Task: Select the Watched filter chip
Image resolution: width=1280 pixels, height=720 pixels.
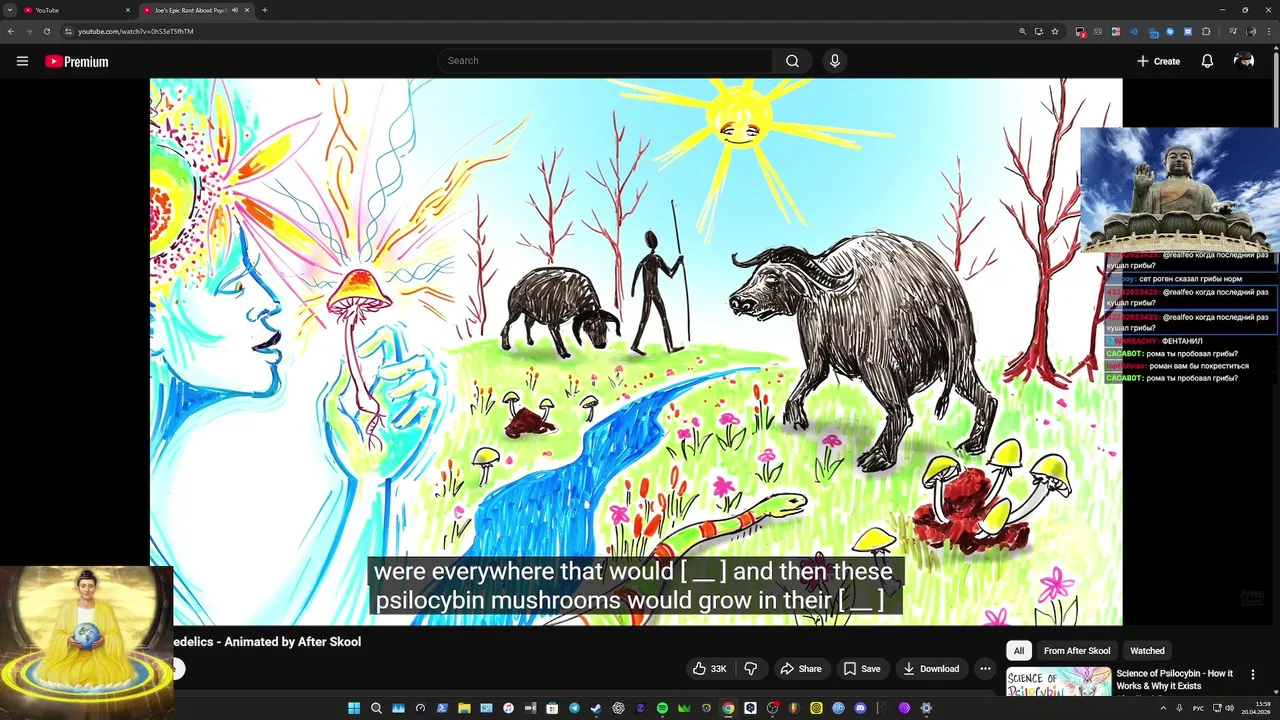Action: 1147,651
